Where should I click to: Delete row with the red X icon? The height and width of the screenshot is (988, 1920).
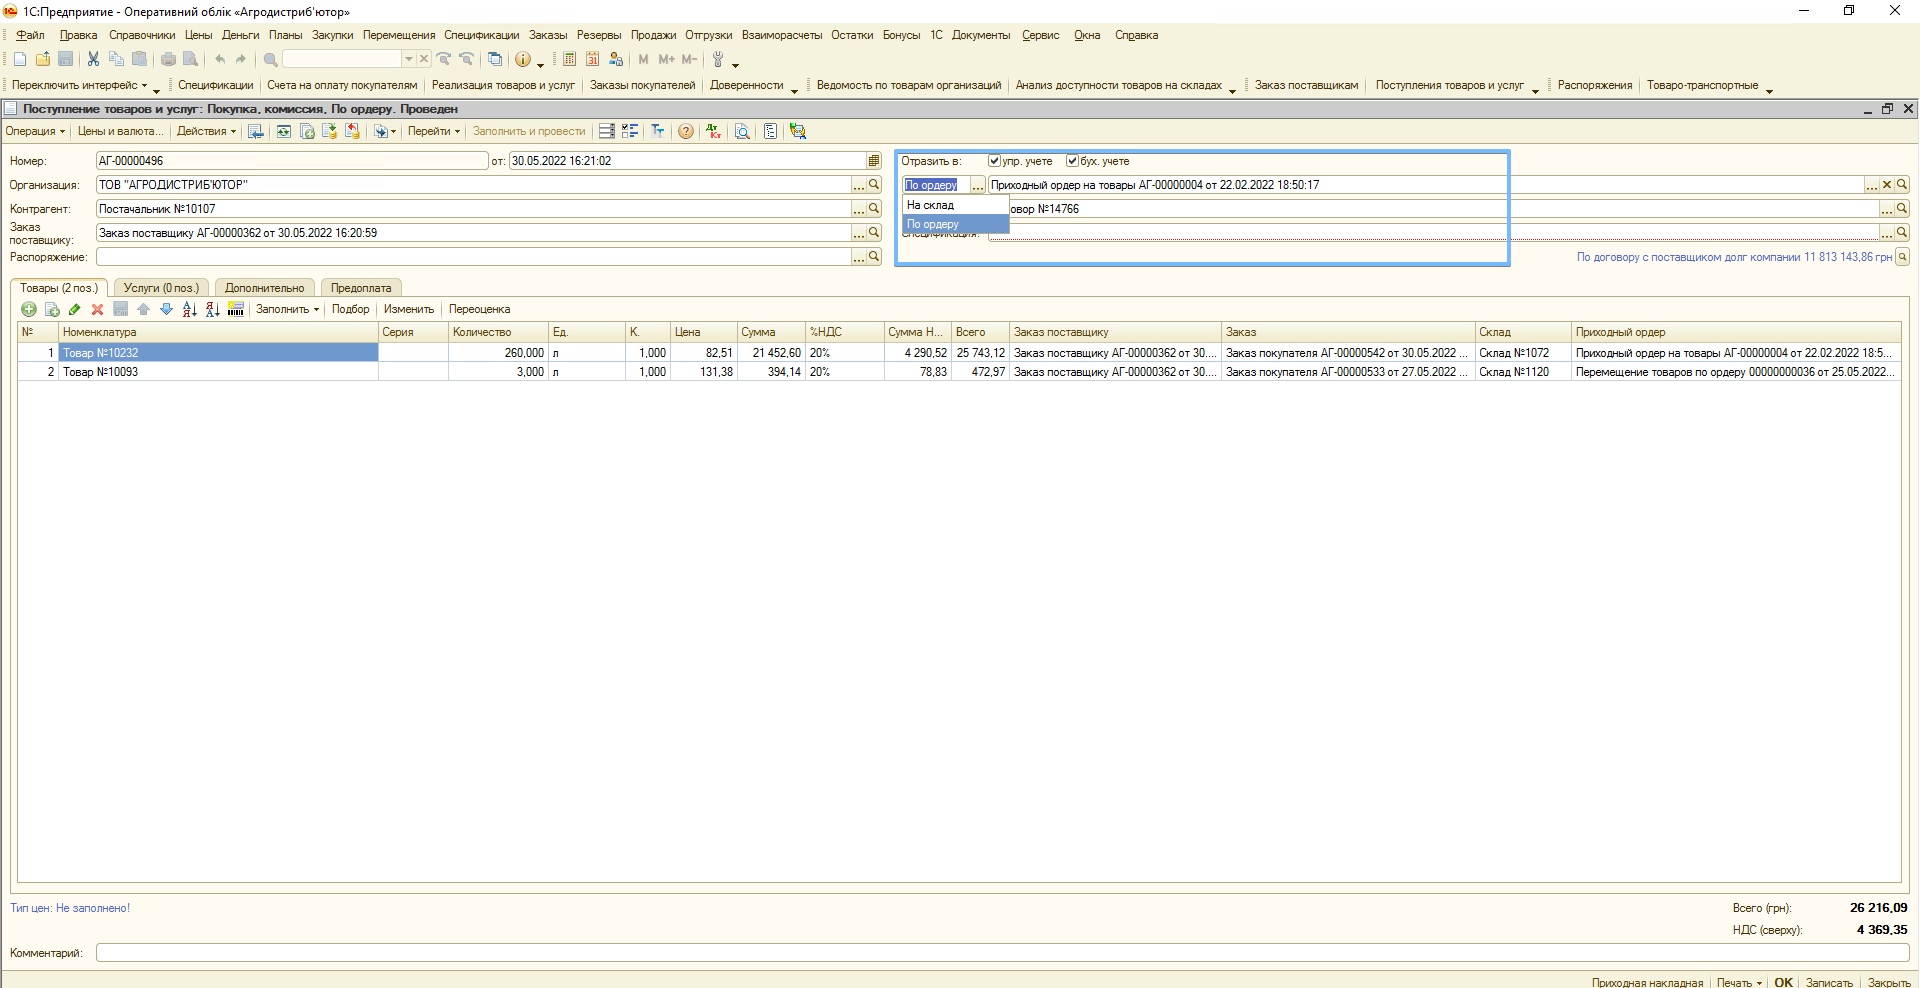point(97,310)
